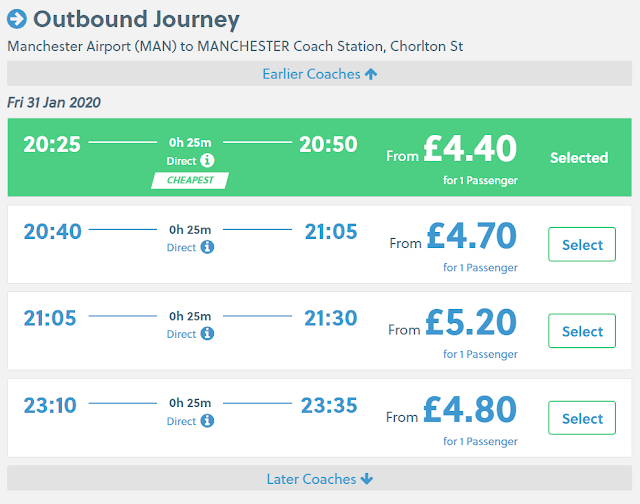Show Earlier Coaches
The width and height of the screenshot is (640, 504).
[x=320, y=74]
